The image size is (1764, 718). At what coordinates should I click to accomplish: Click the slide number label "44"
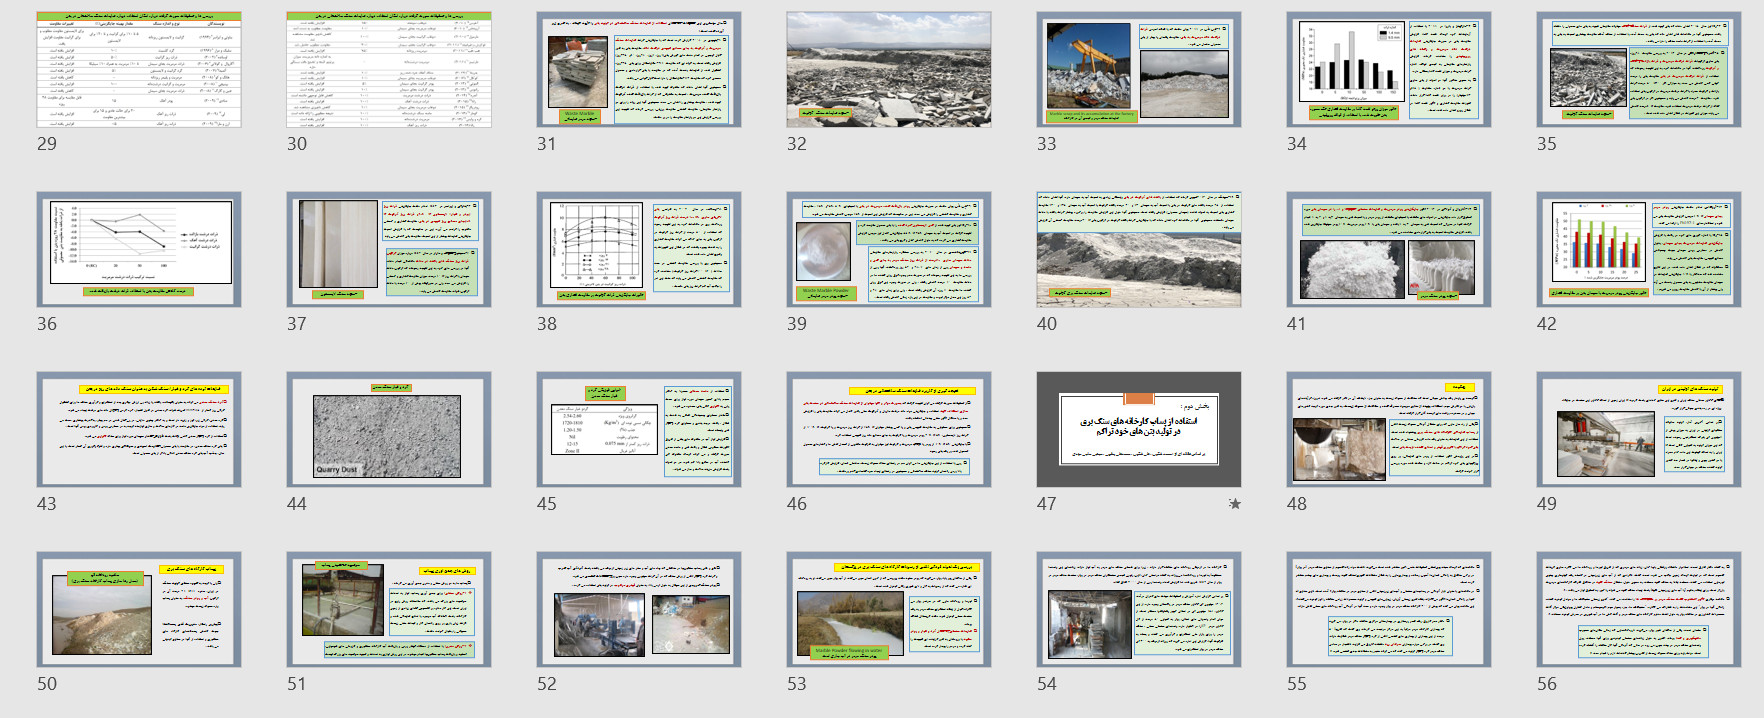297,504
